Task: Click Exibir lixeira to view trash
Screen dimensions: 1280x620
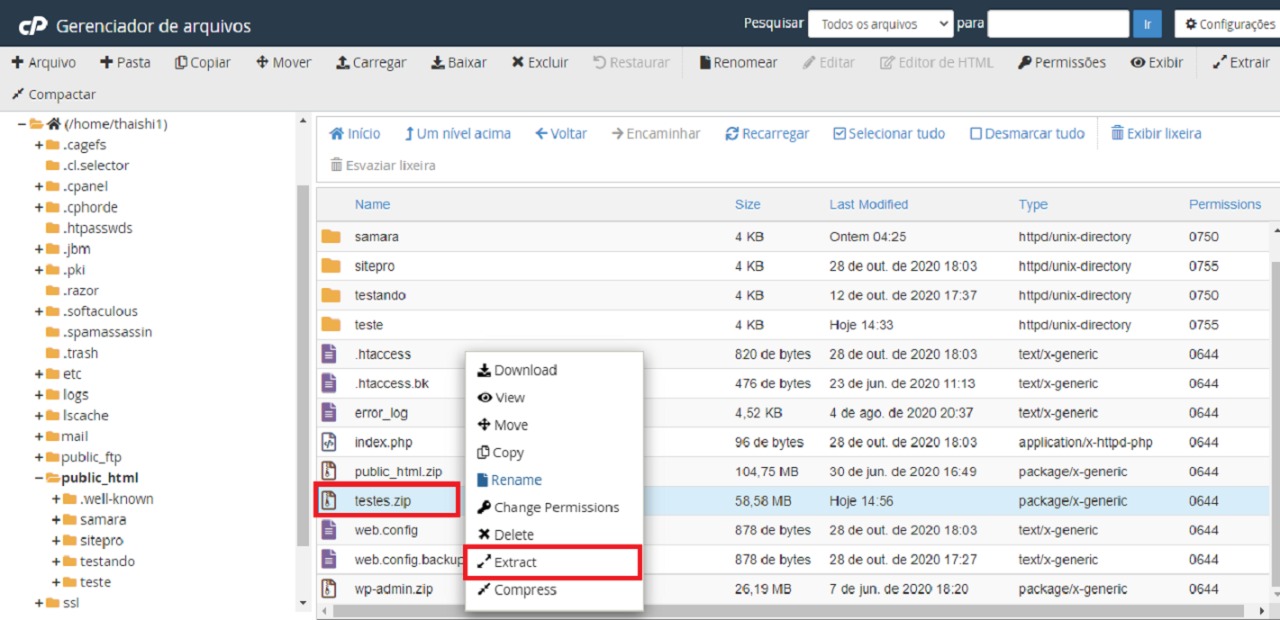Action: (x=1156, y=133)
